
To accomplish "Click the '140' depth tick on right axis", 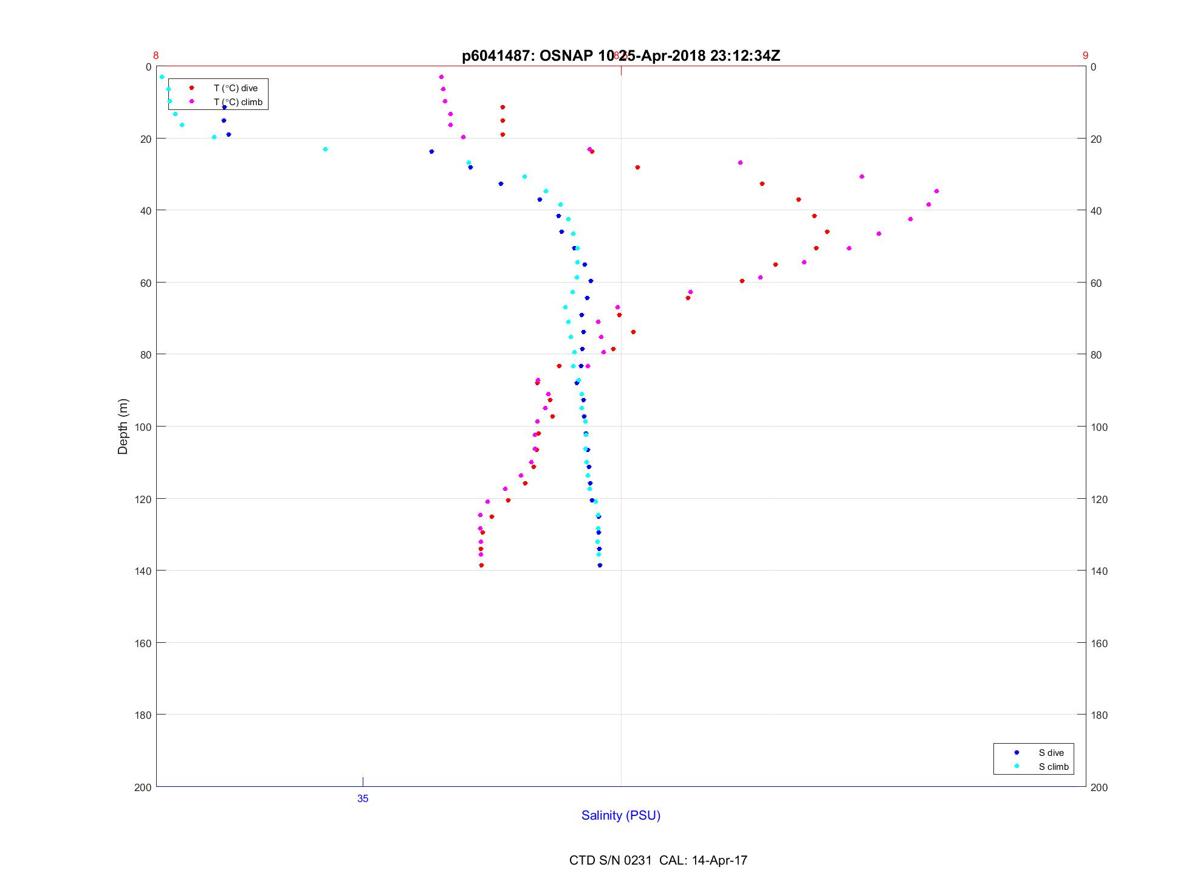I will point(1100,571).
